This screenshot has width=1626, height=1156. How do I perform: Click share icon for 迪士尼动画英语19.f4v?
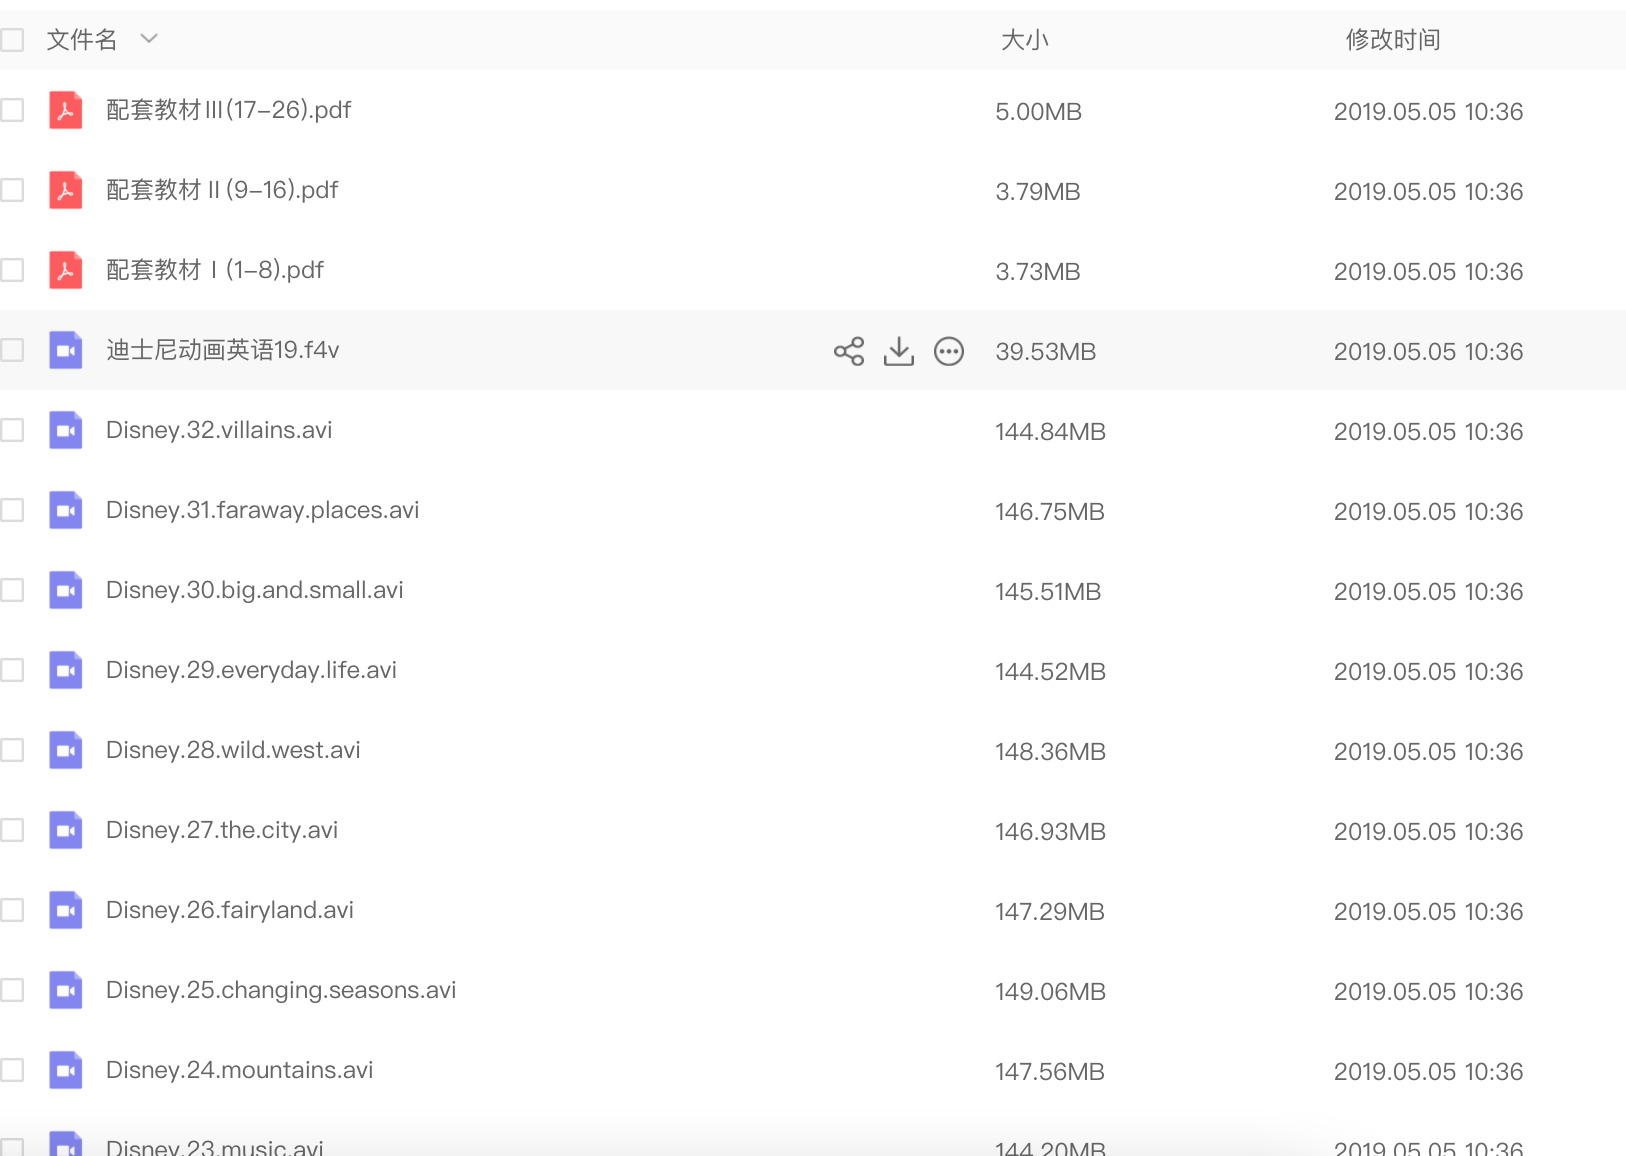[848, 351]
